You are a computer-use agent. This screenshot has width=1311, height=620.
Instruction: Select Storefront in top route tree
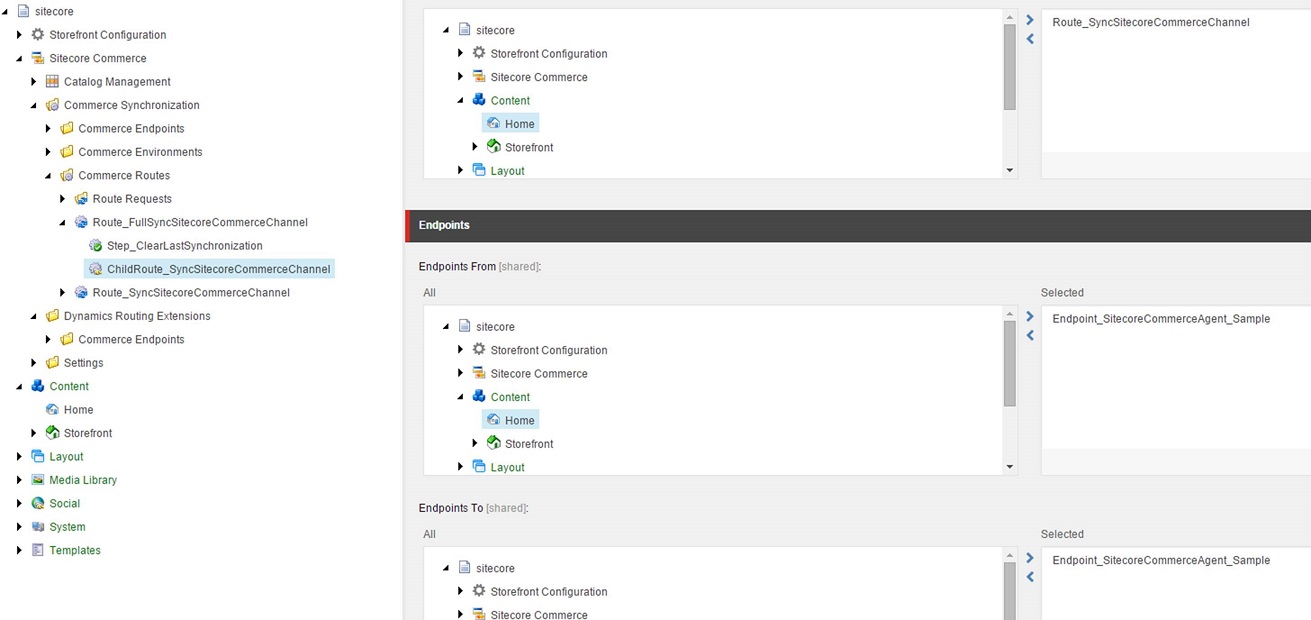click(529, 147)
